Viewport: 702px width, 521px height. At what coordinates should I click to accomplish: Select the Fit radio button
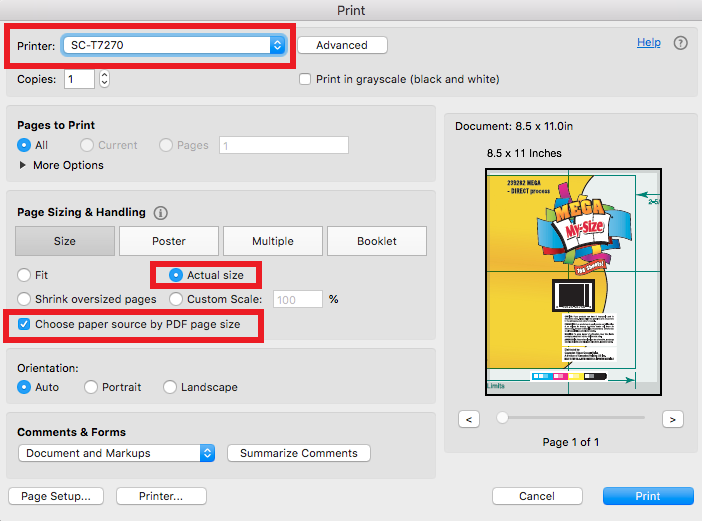24,275
